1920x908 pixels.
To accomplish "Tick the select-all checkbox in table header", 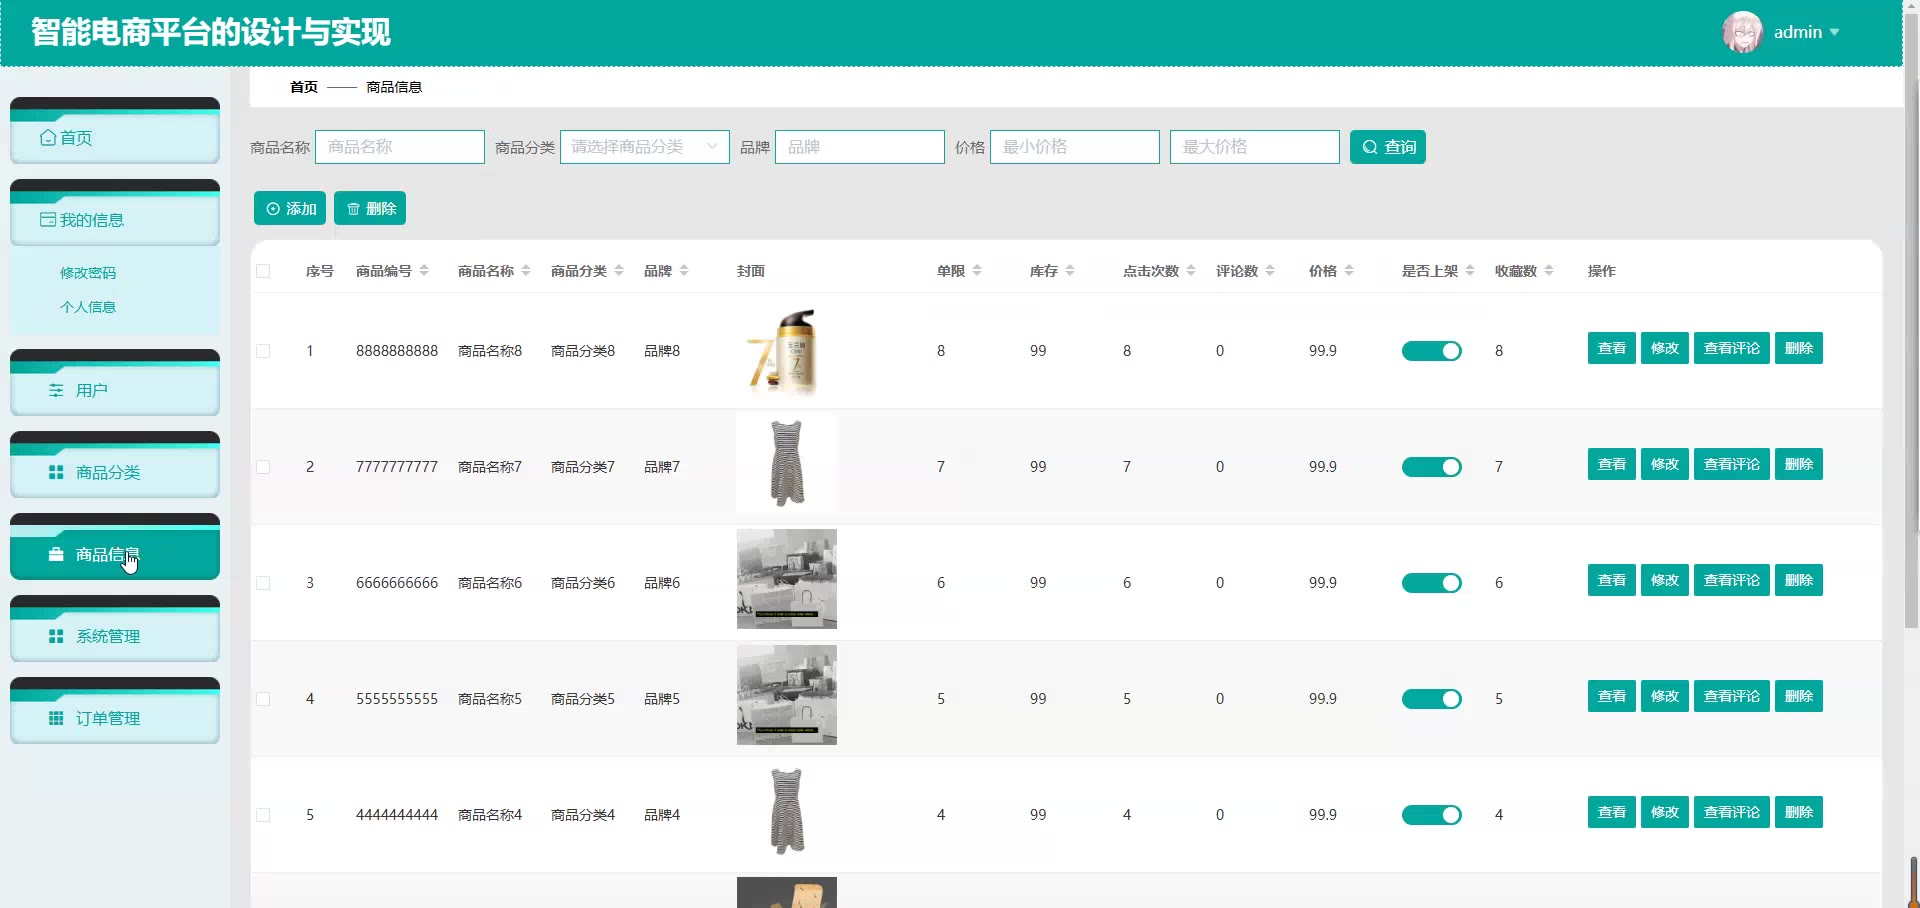I will [x=263, y=271].
